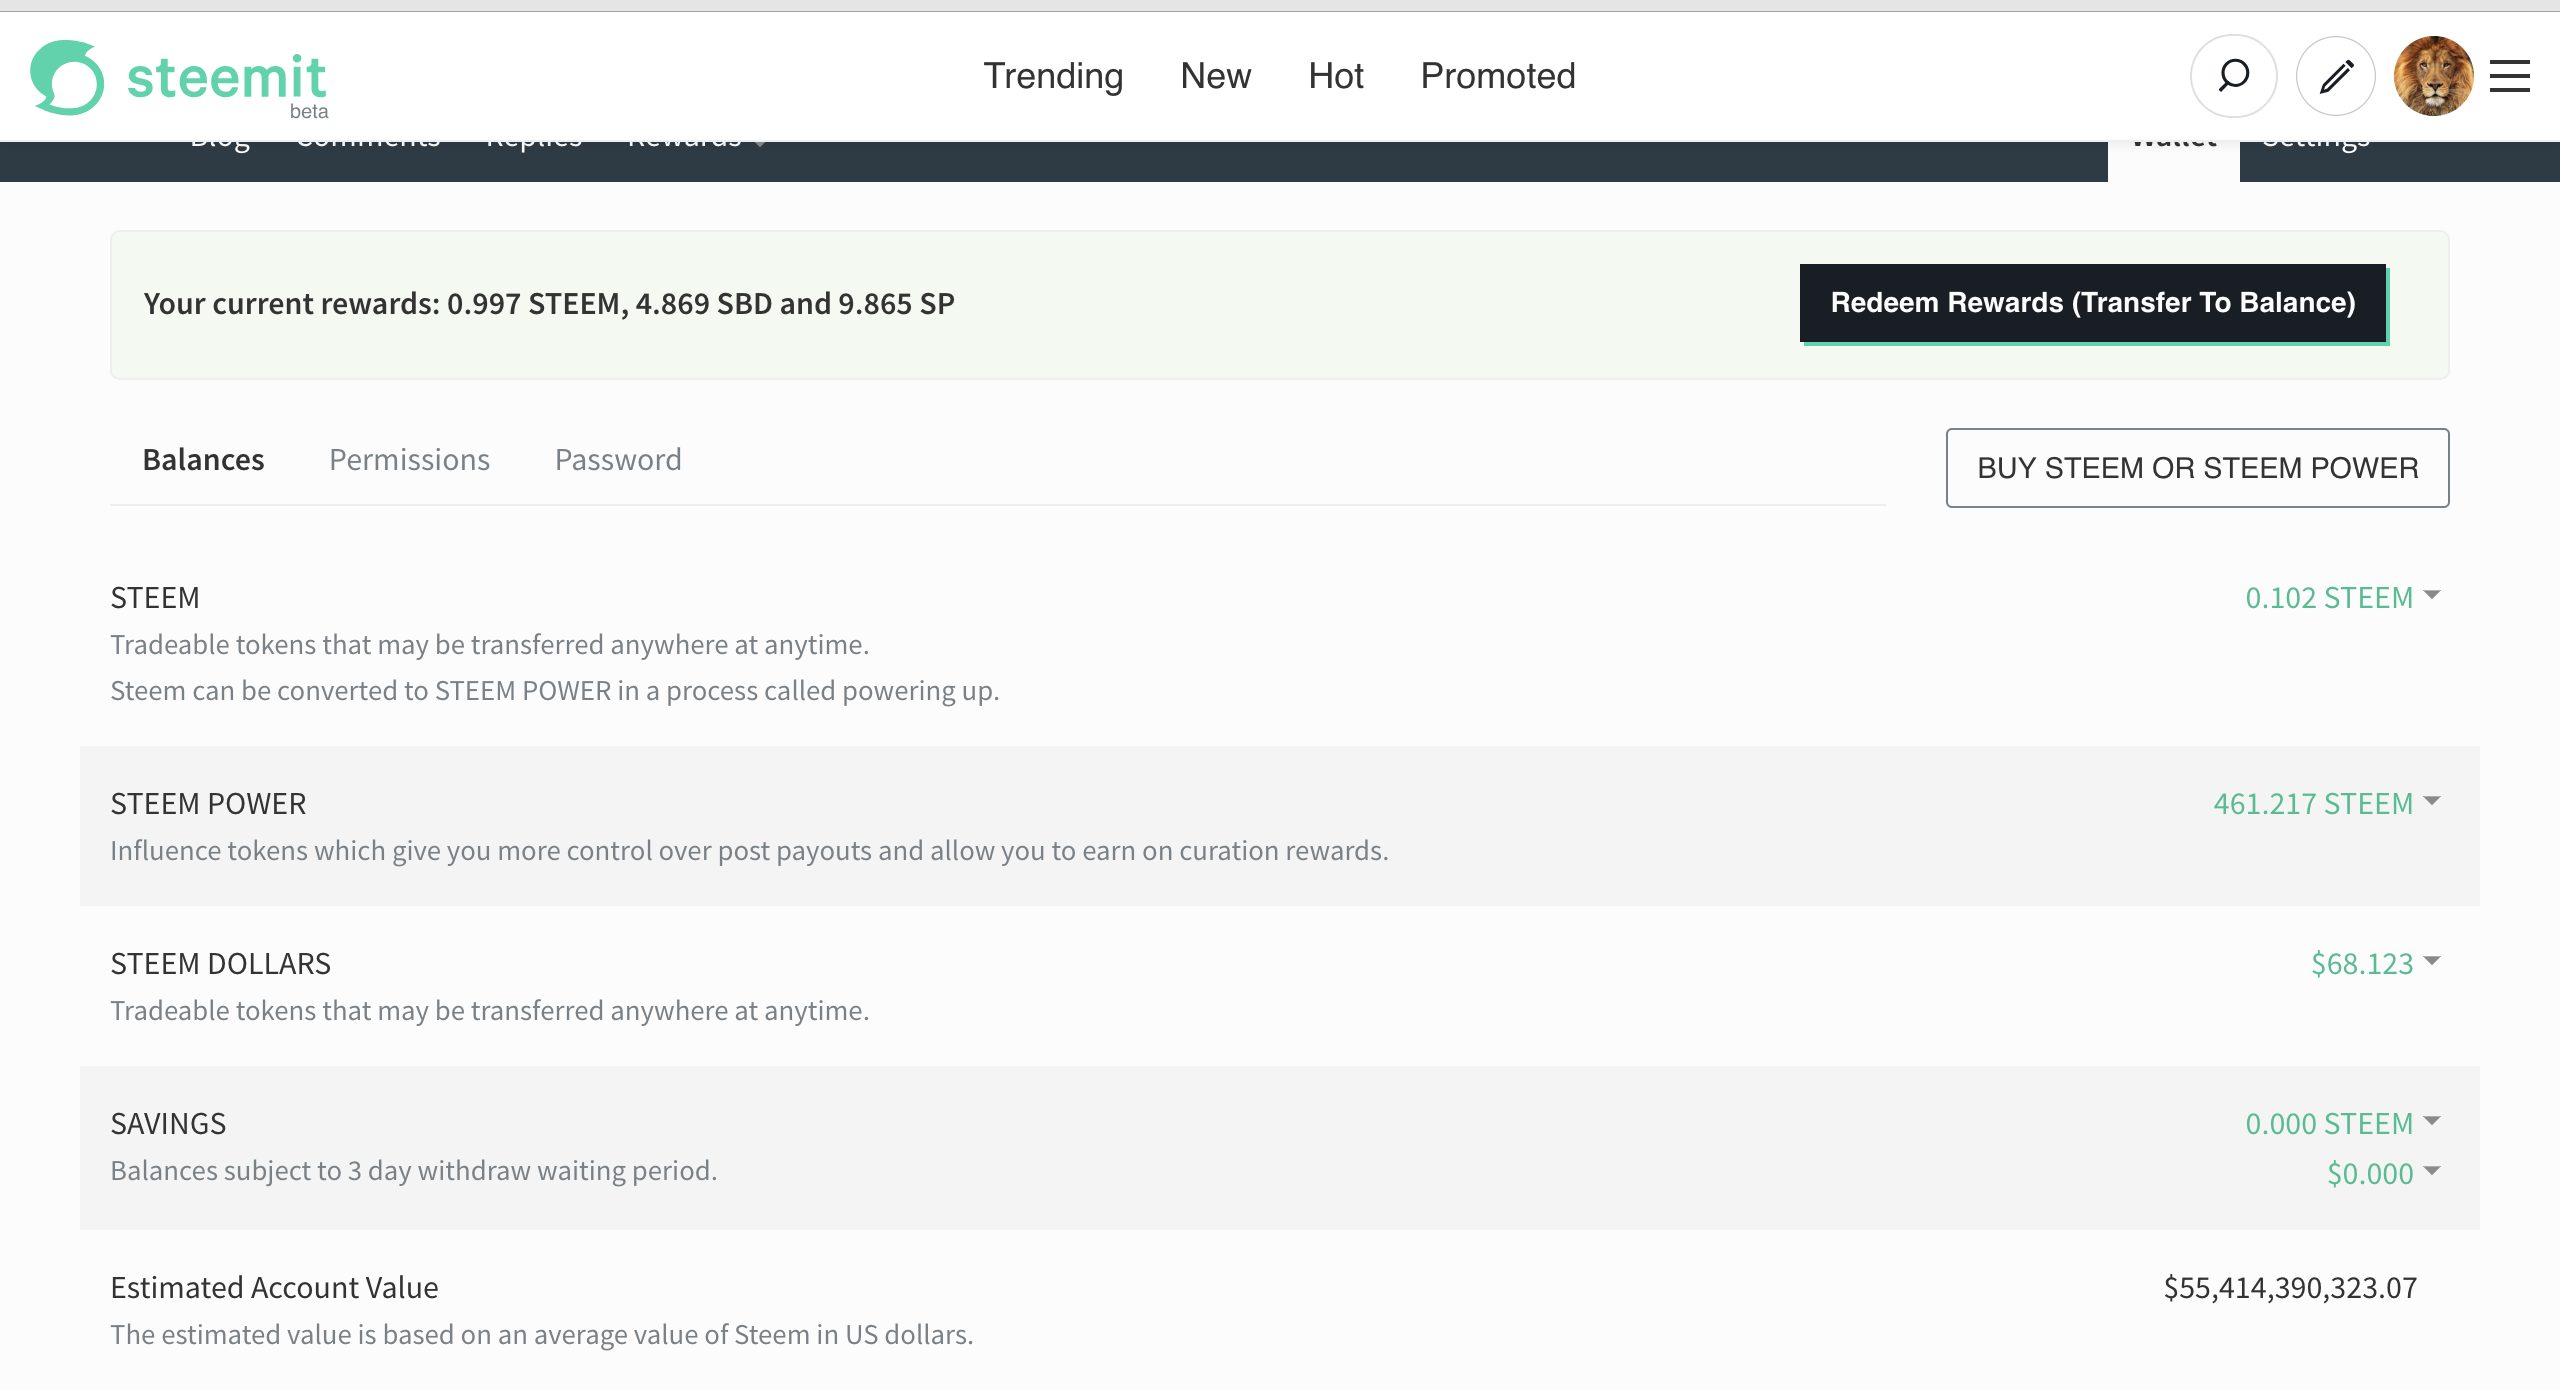Select the Balances tab
This screenshot has height=1390, width=2560.
click(203, 459)
